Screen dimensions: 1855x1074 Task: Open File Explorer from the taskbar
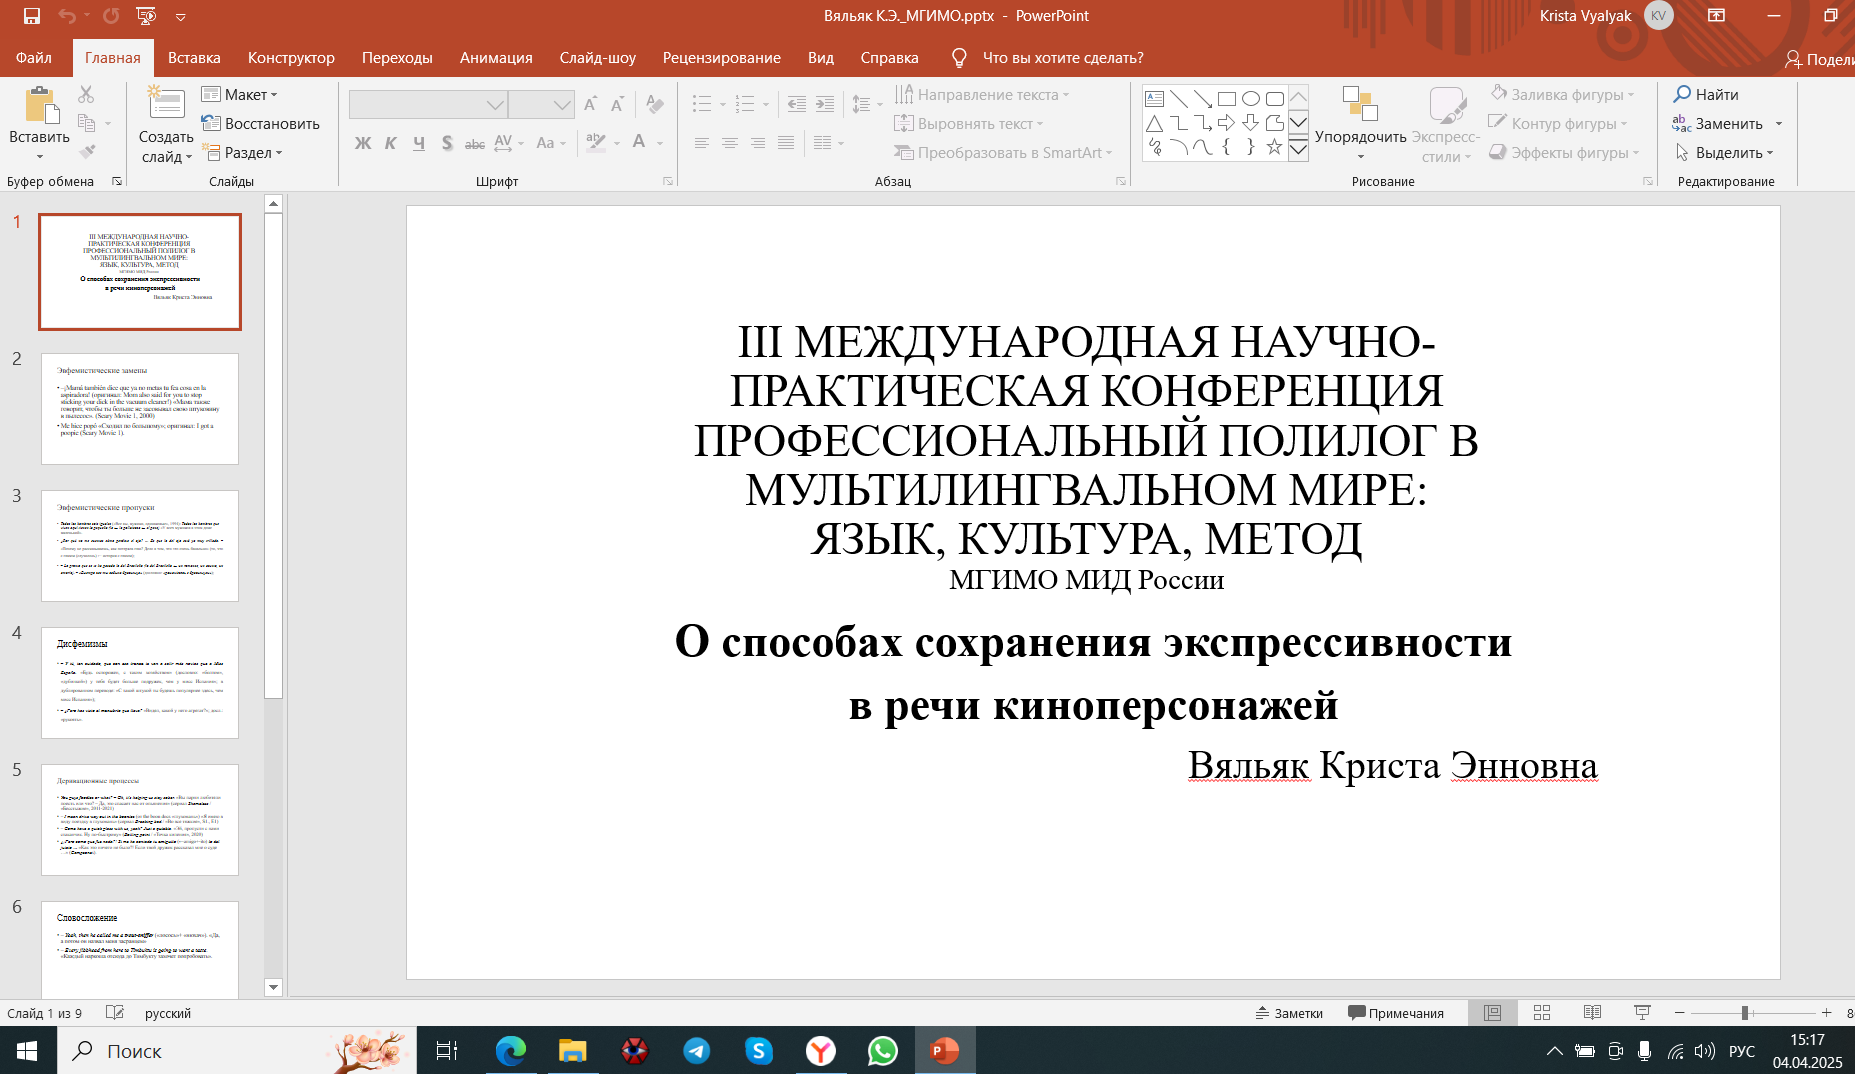tap(572, 1051)
